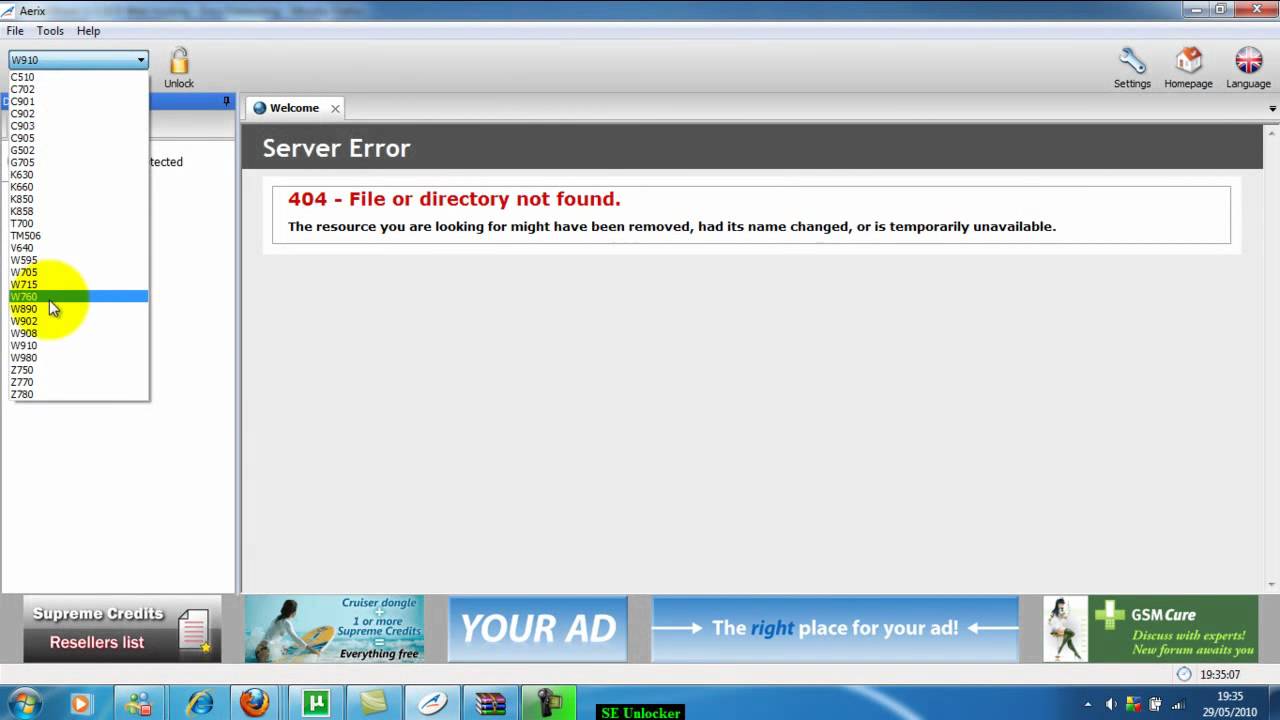
Task: Click the Unlock padlock icon
Action: [x=179, y=62]
